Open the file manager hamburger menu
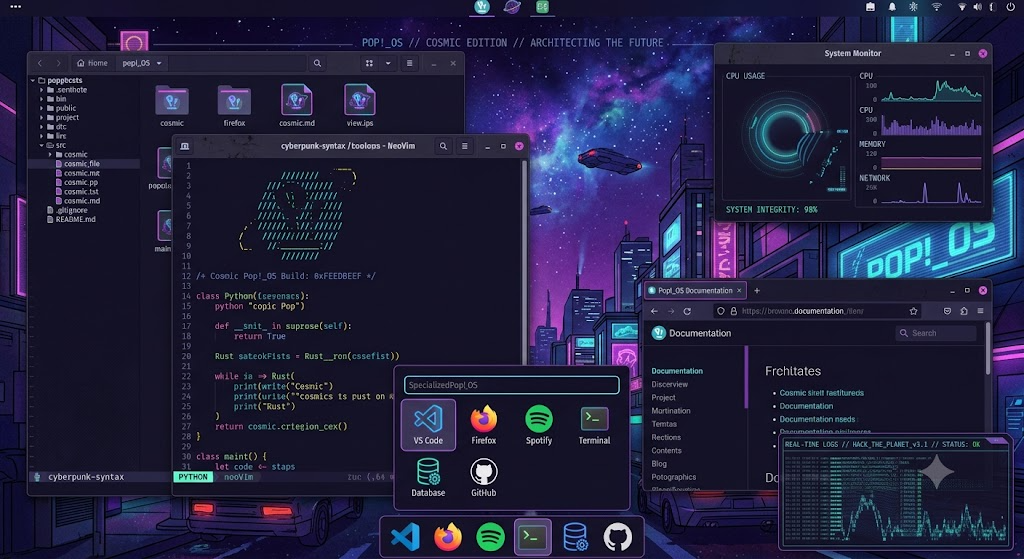Viewport: 1024px width, 559px height. (x=409, y=63)
